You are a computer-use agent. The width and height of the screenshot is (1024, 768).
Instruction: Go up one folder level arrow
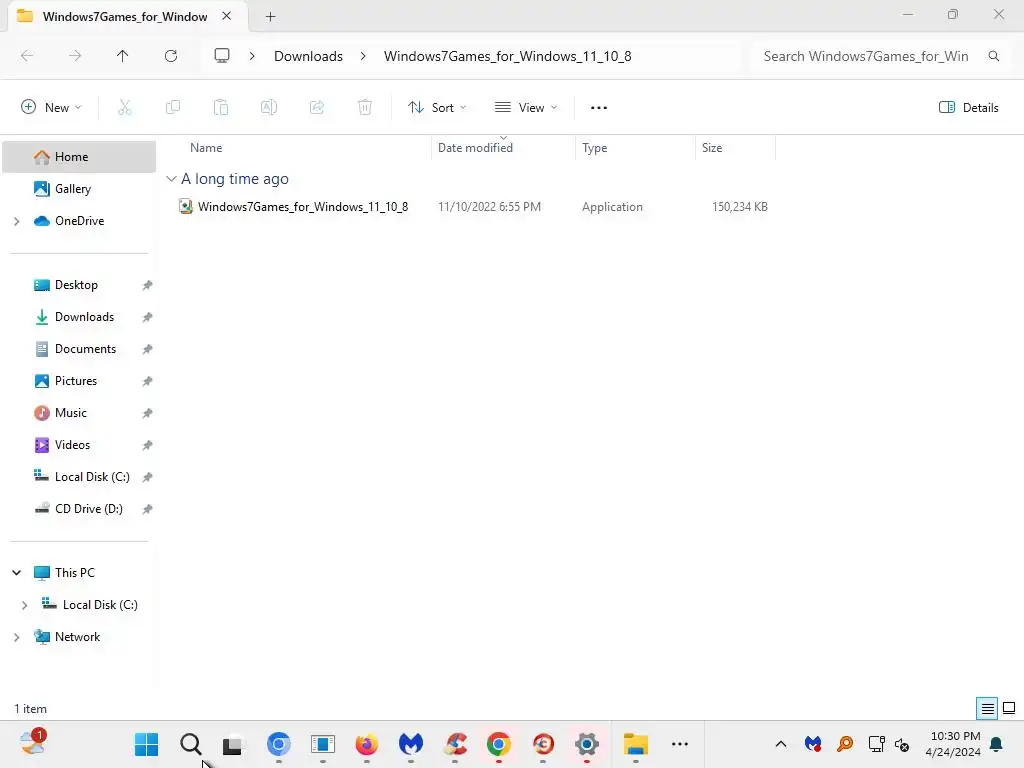click(x=123, y=56)
